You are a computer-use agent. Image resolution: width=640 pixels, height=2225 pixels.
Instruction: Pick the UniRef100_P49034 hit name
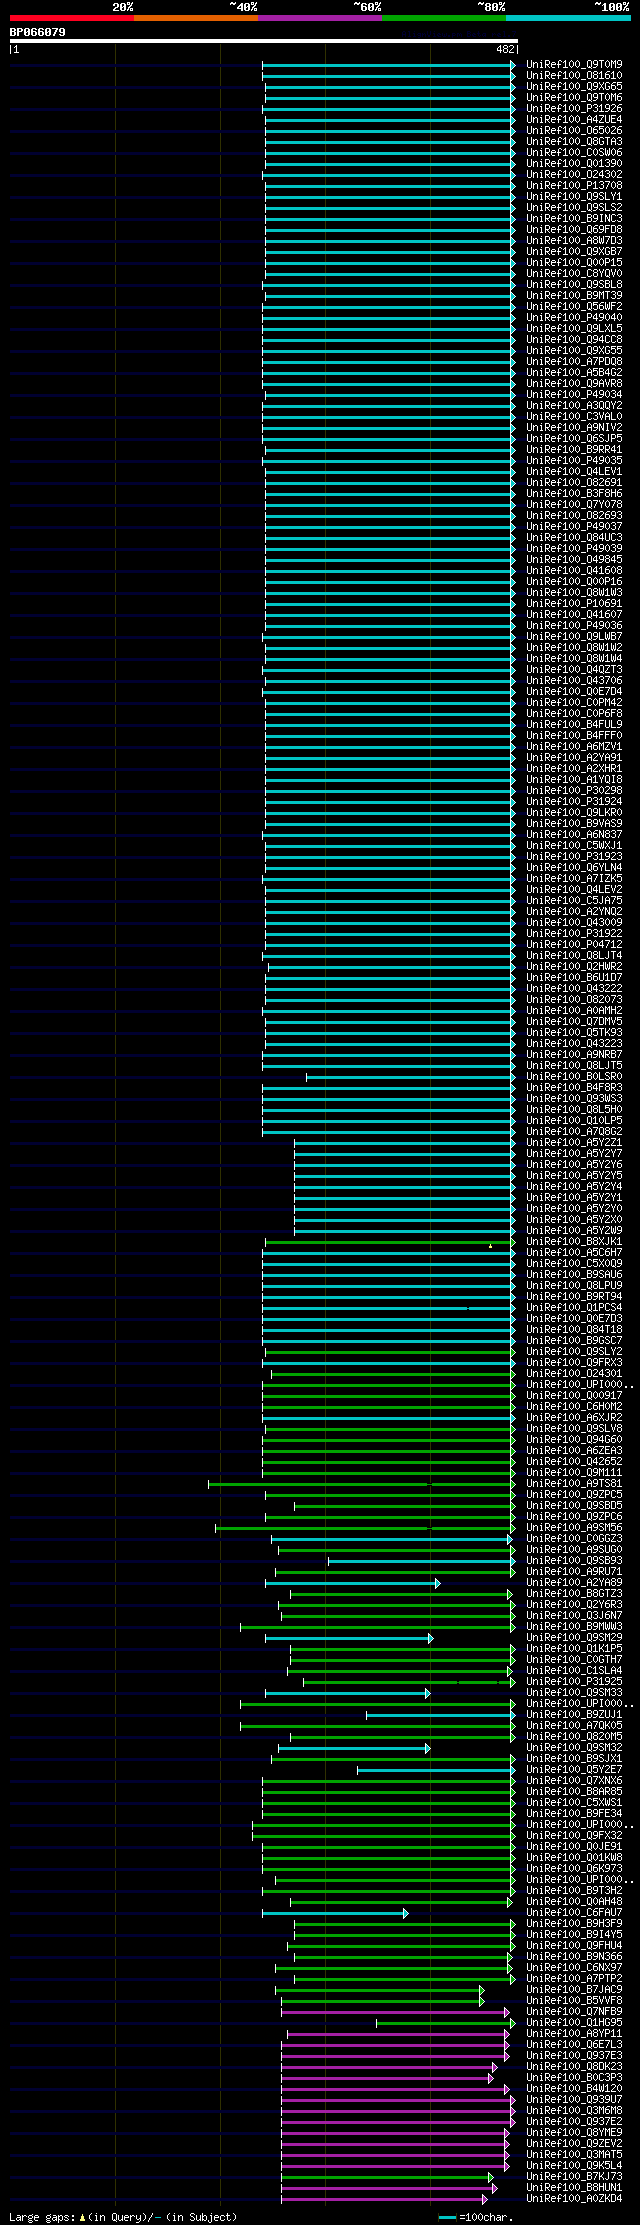pyautogui.click(x=574, y=394)
